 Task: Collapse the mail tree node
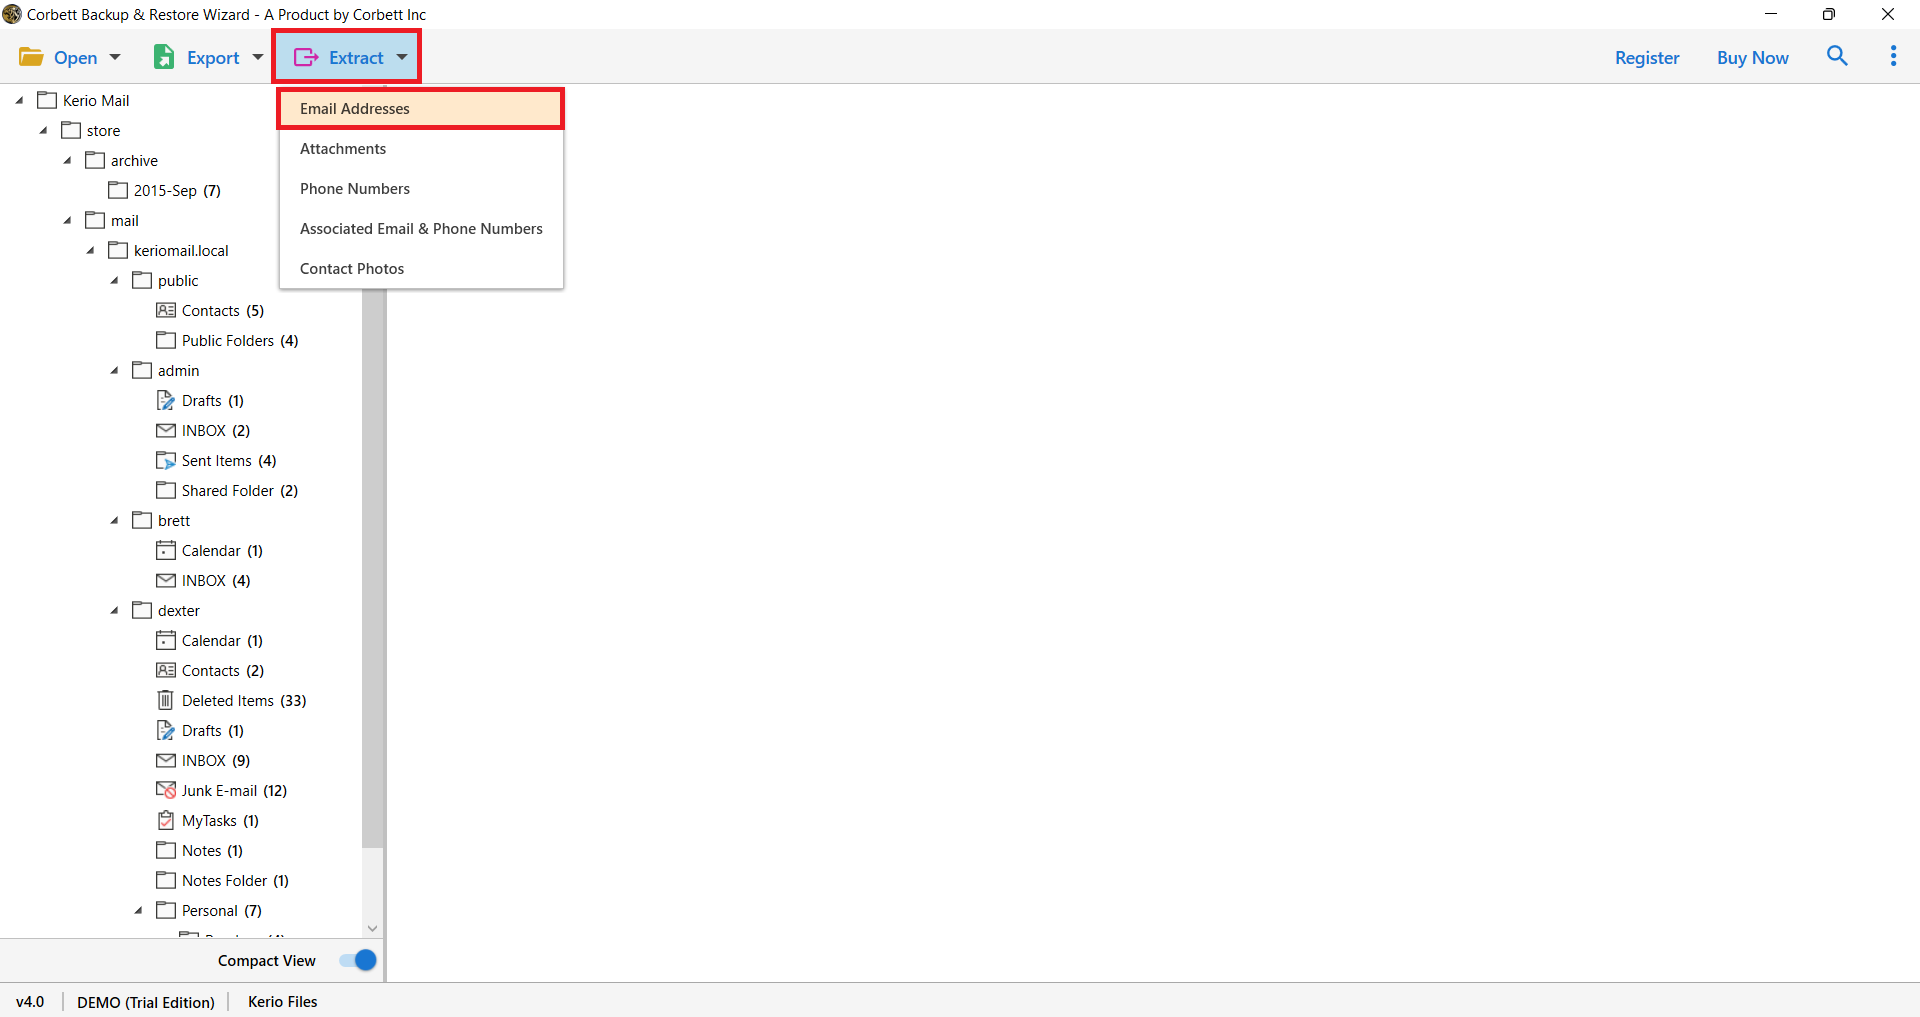pos(67,220)
